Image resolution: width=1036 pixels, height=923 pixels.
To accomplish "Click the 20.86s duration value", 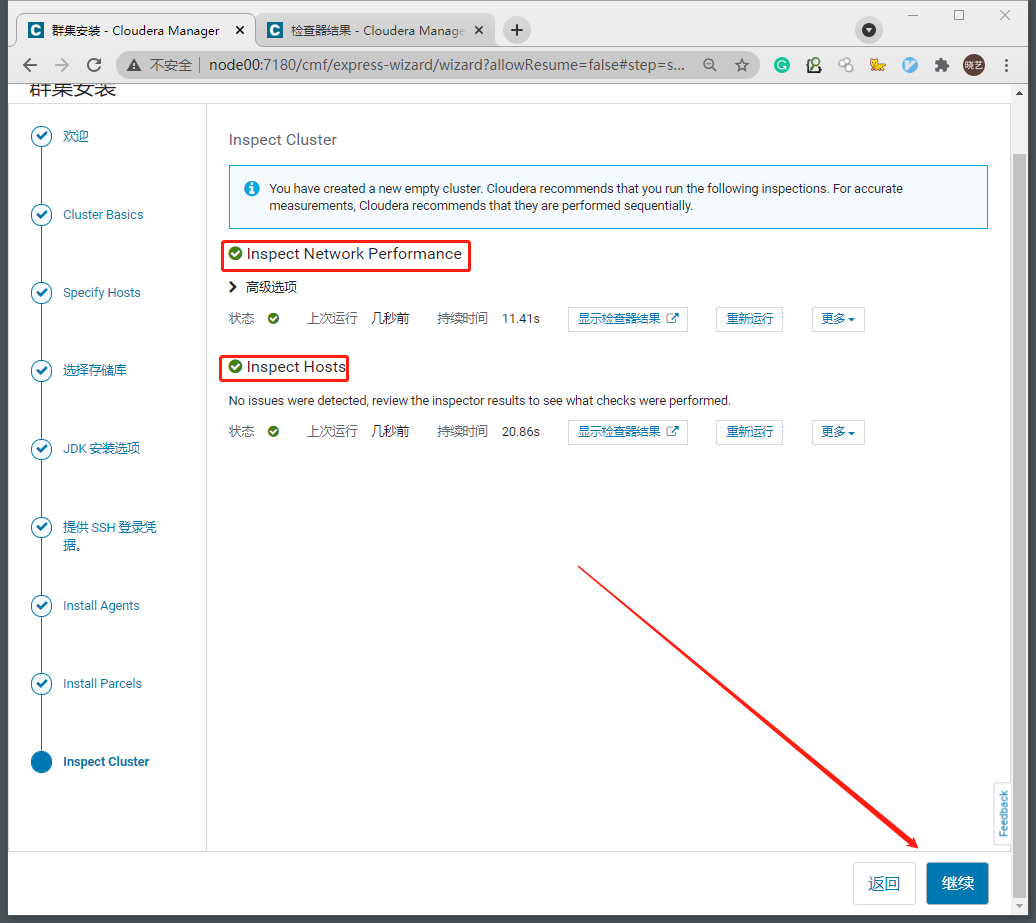I will pyautogui.click(x=521, y=432).
